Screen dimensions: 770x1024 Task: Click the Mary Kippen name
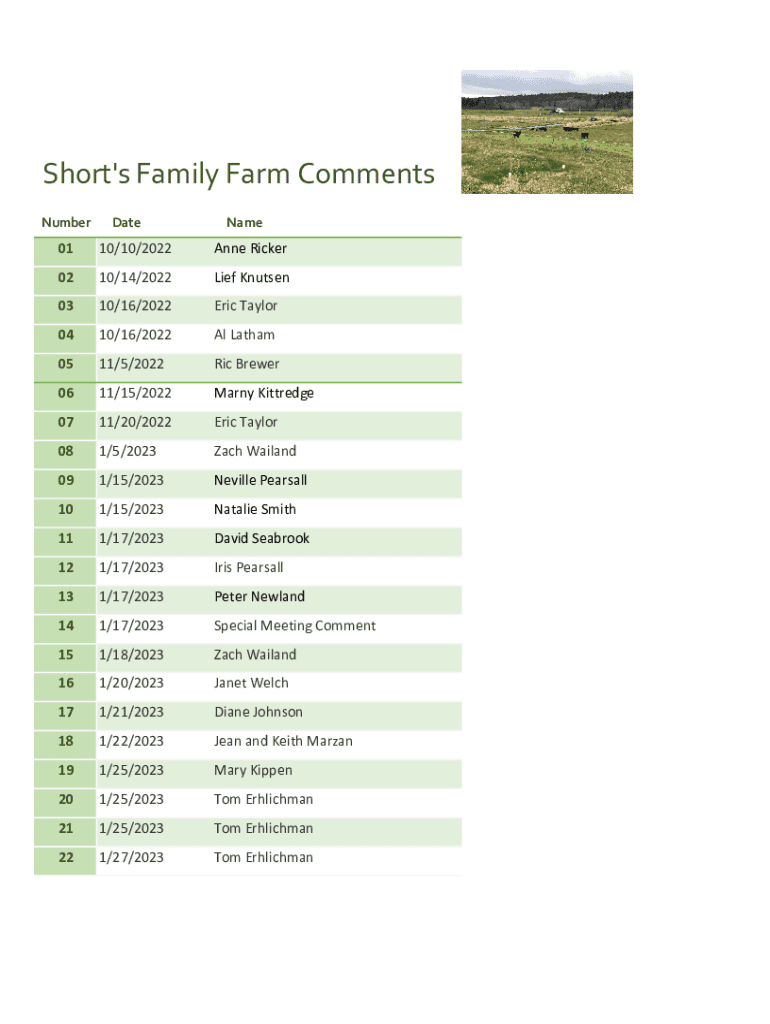tap(253, 770)
